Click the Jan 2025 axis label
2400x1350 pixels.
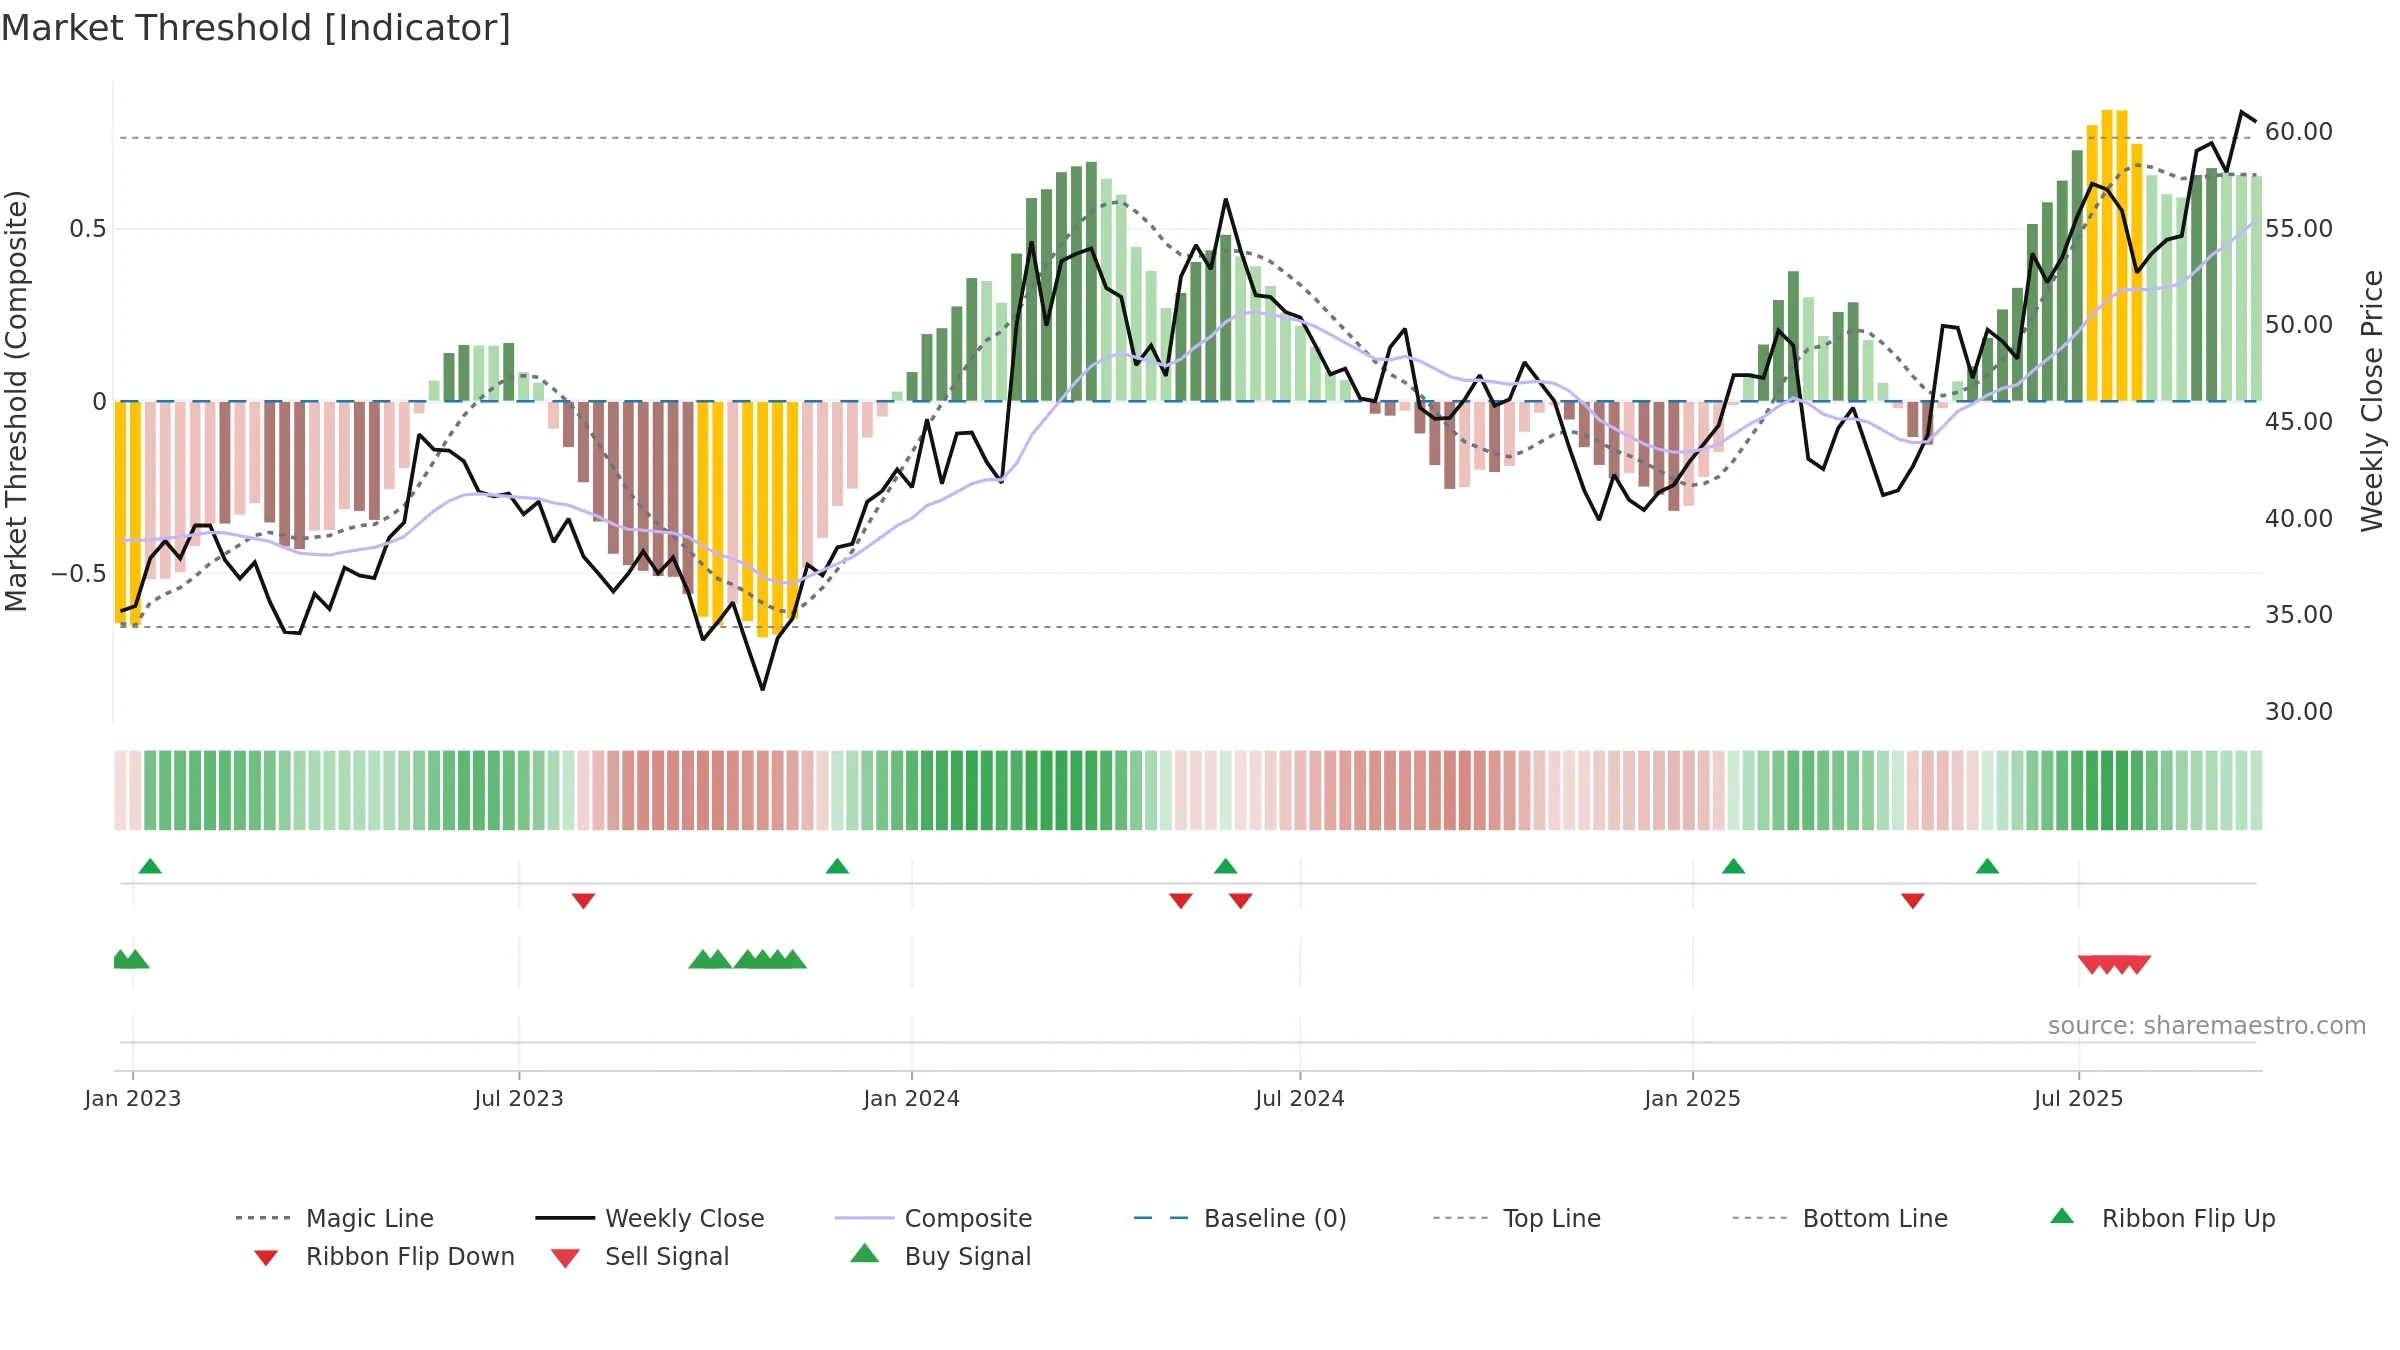1693,1099
